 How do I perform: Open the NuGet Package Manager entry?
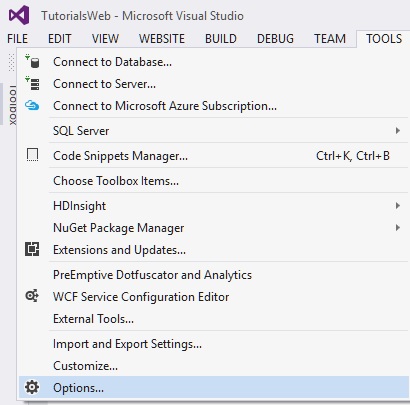click(x=213, y=228)
